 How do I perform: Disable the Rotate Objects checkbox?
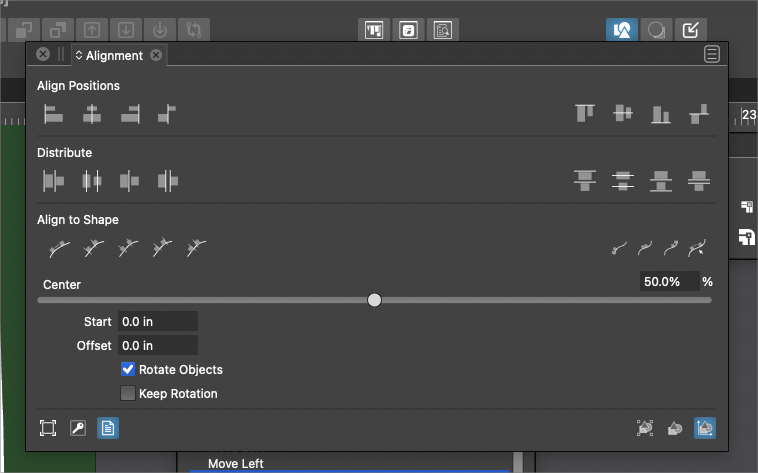(x=128, y=370)
